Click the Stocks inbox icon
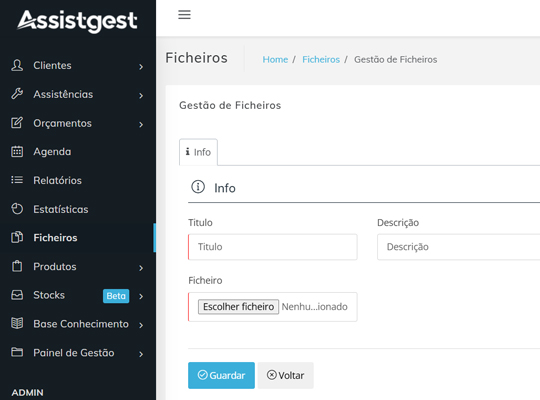 click(x=17, y=295)
